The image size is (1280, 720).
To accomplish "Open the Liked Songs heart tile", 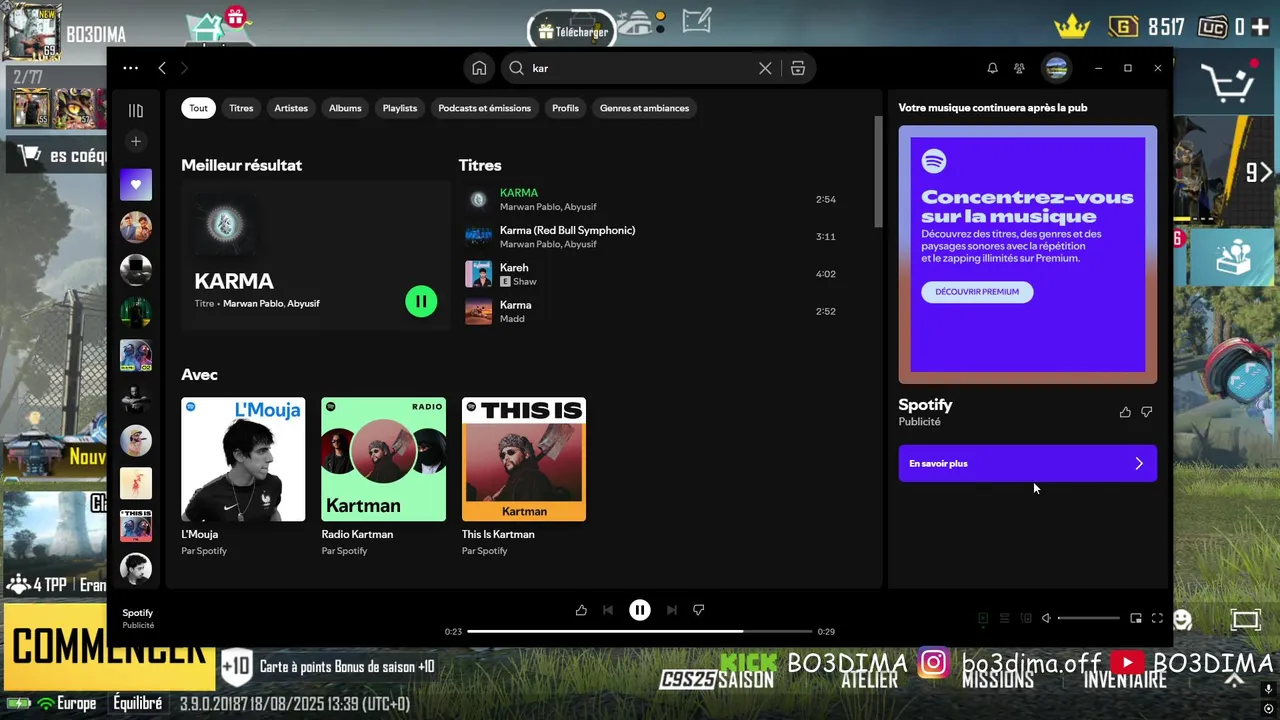I will [x=136, y=184].
